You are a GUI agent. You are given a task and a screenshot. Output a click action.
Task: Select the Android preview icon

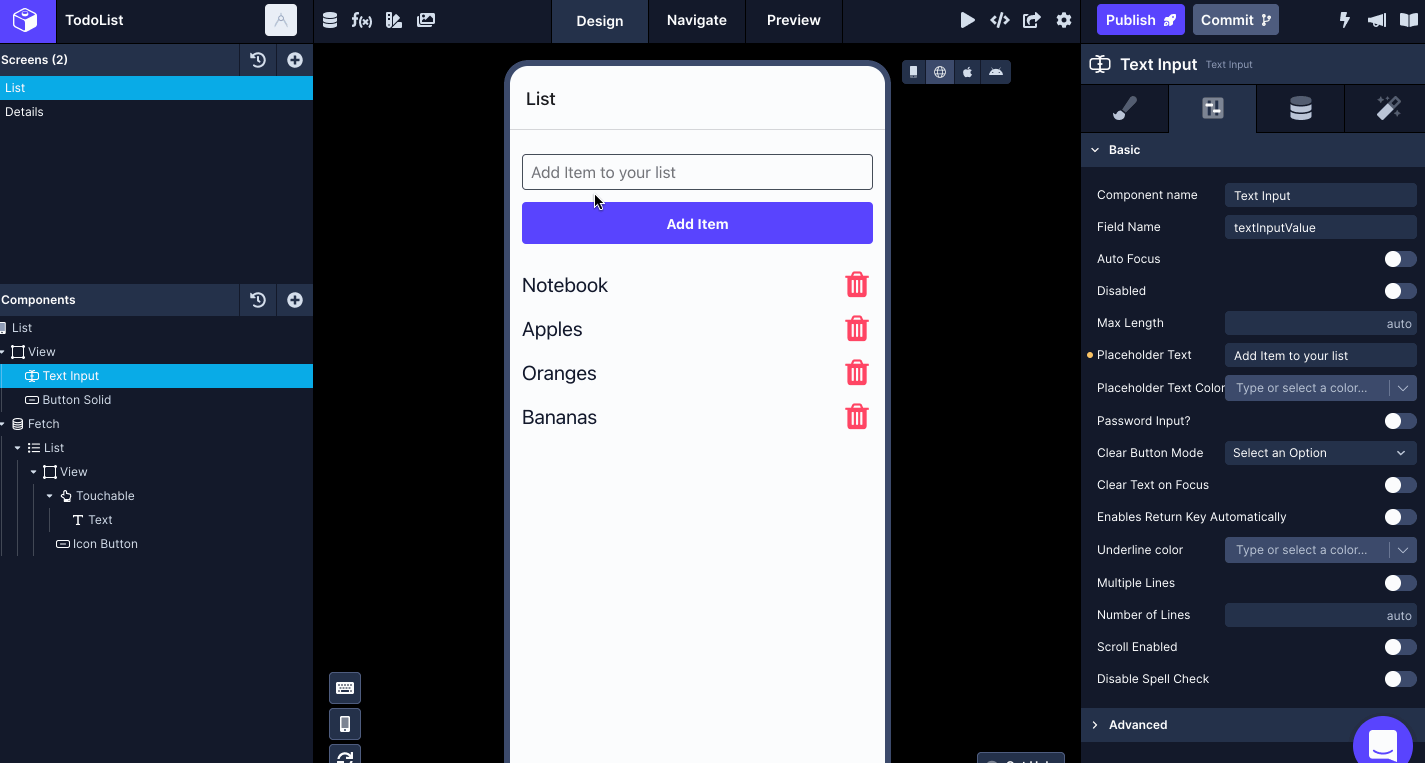995,72
